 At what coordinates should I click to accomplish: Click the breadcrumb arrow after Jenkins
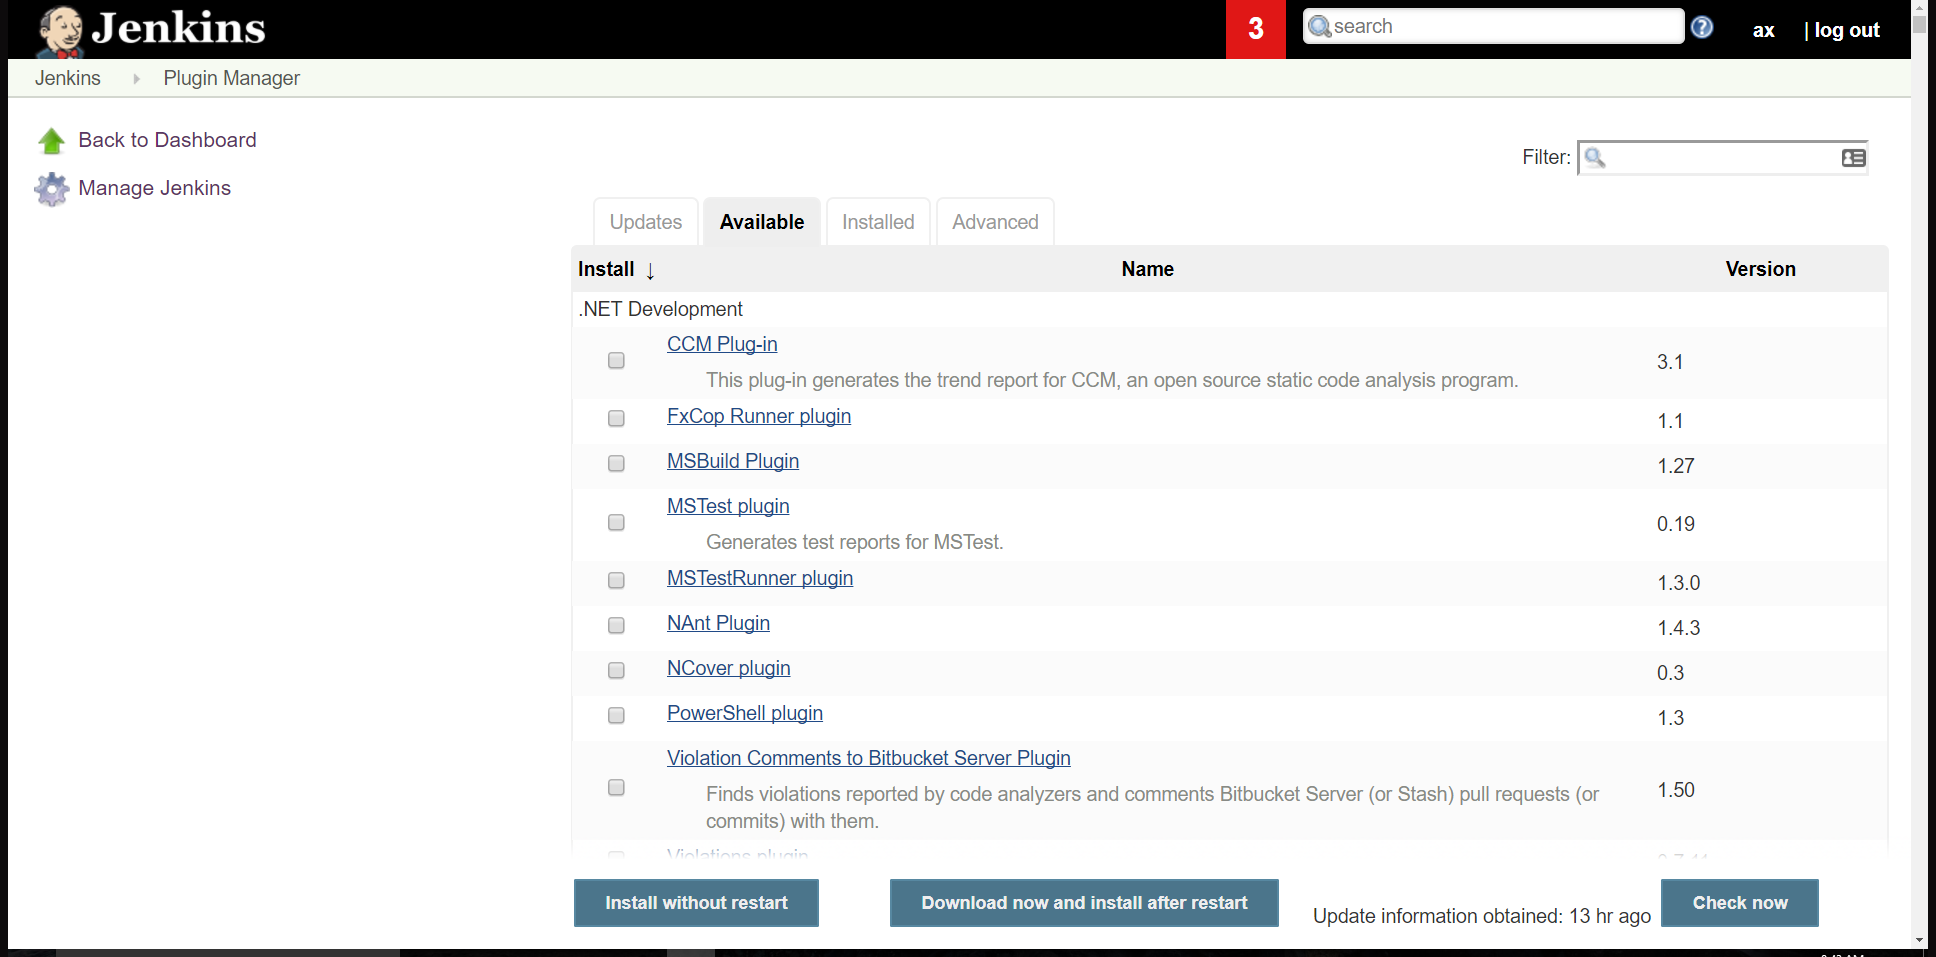(x=136, y=78)
